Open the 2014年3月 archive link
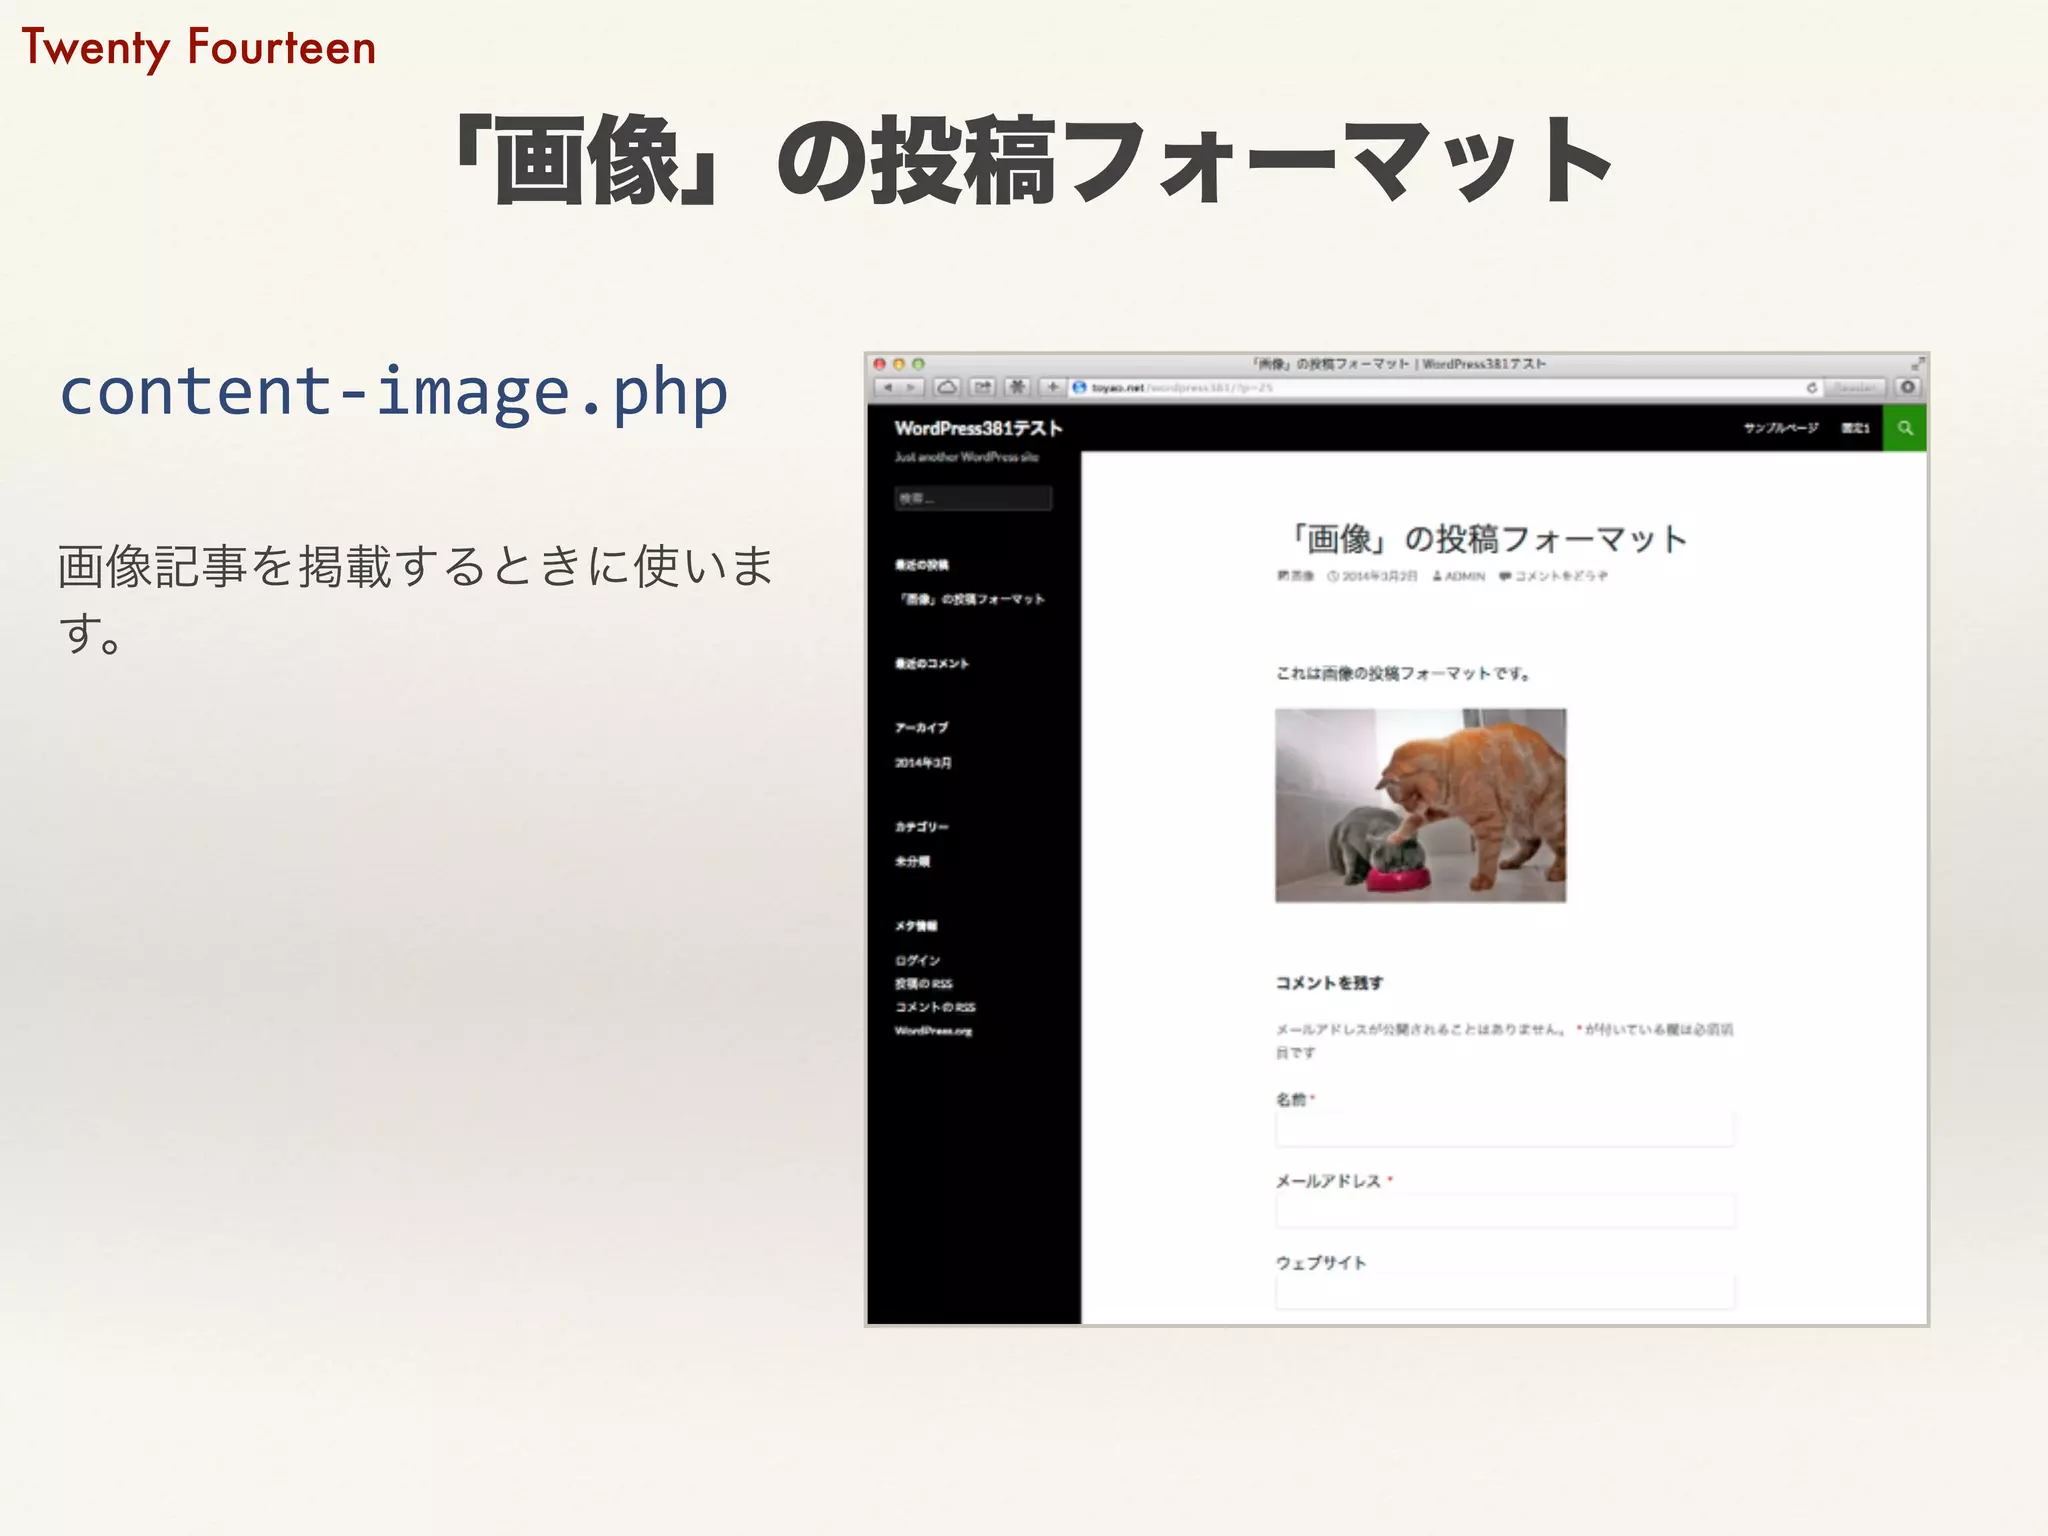Viewport: 2048px width, 1536px height. pyautogui.click(x=923, y=763)
